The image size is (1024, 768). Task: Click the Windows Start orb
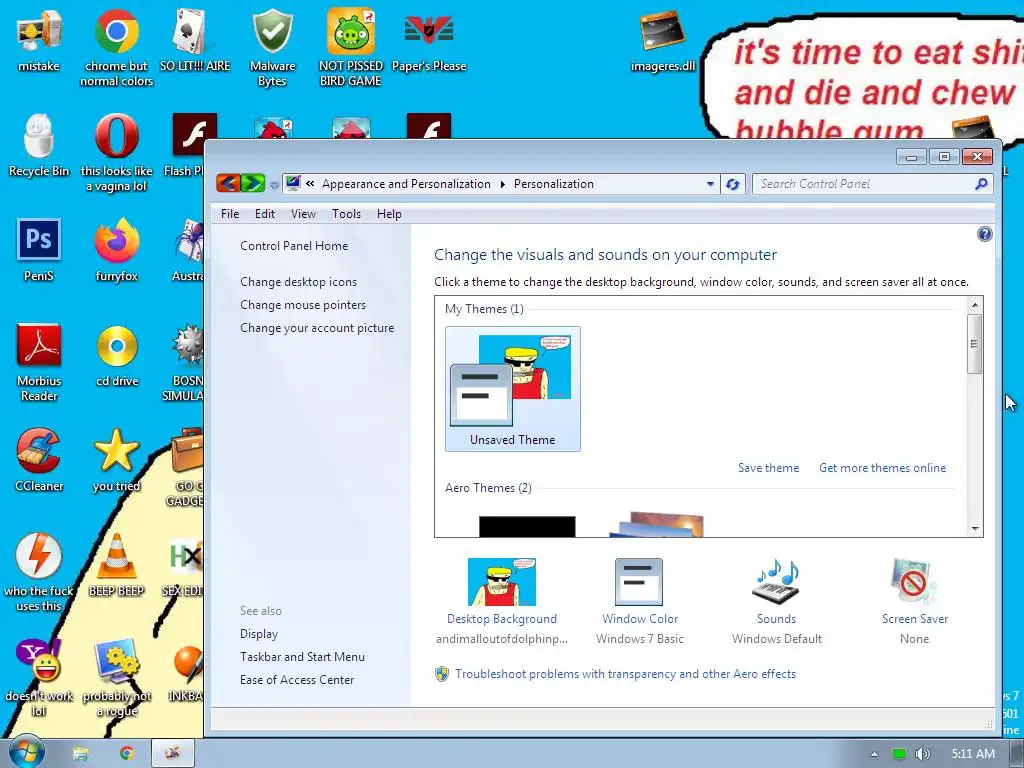tap(25, 752)
